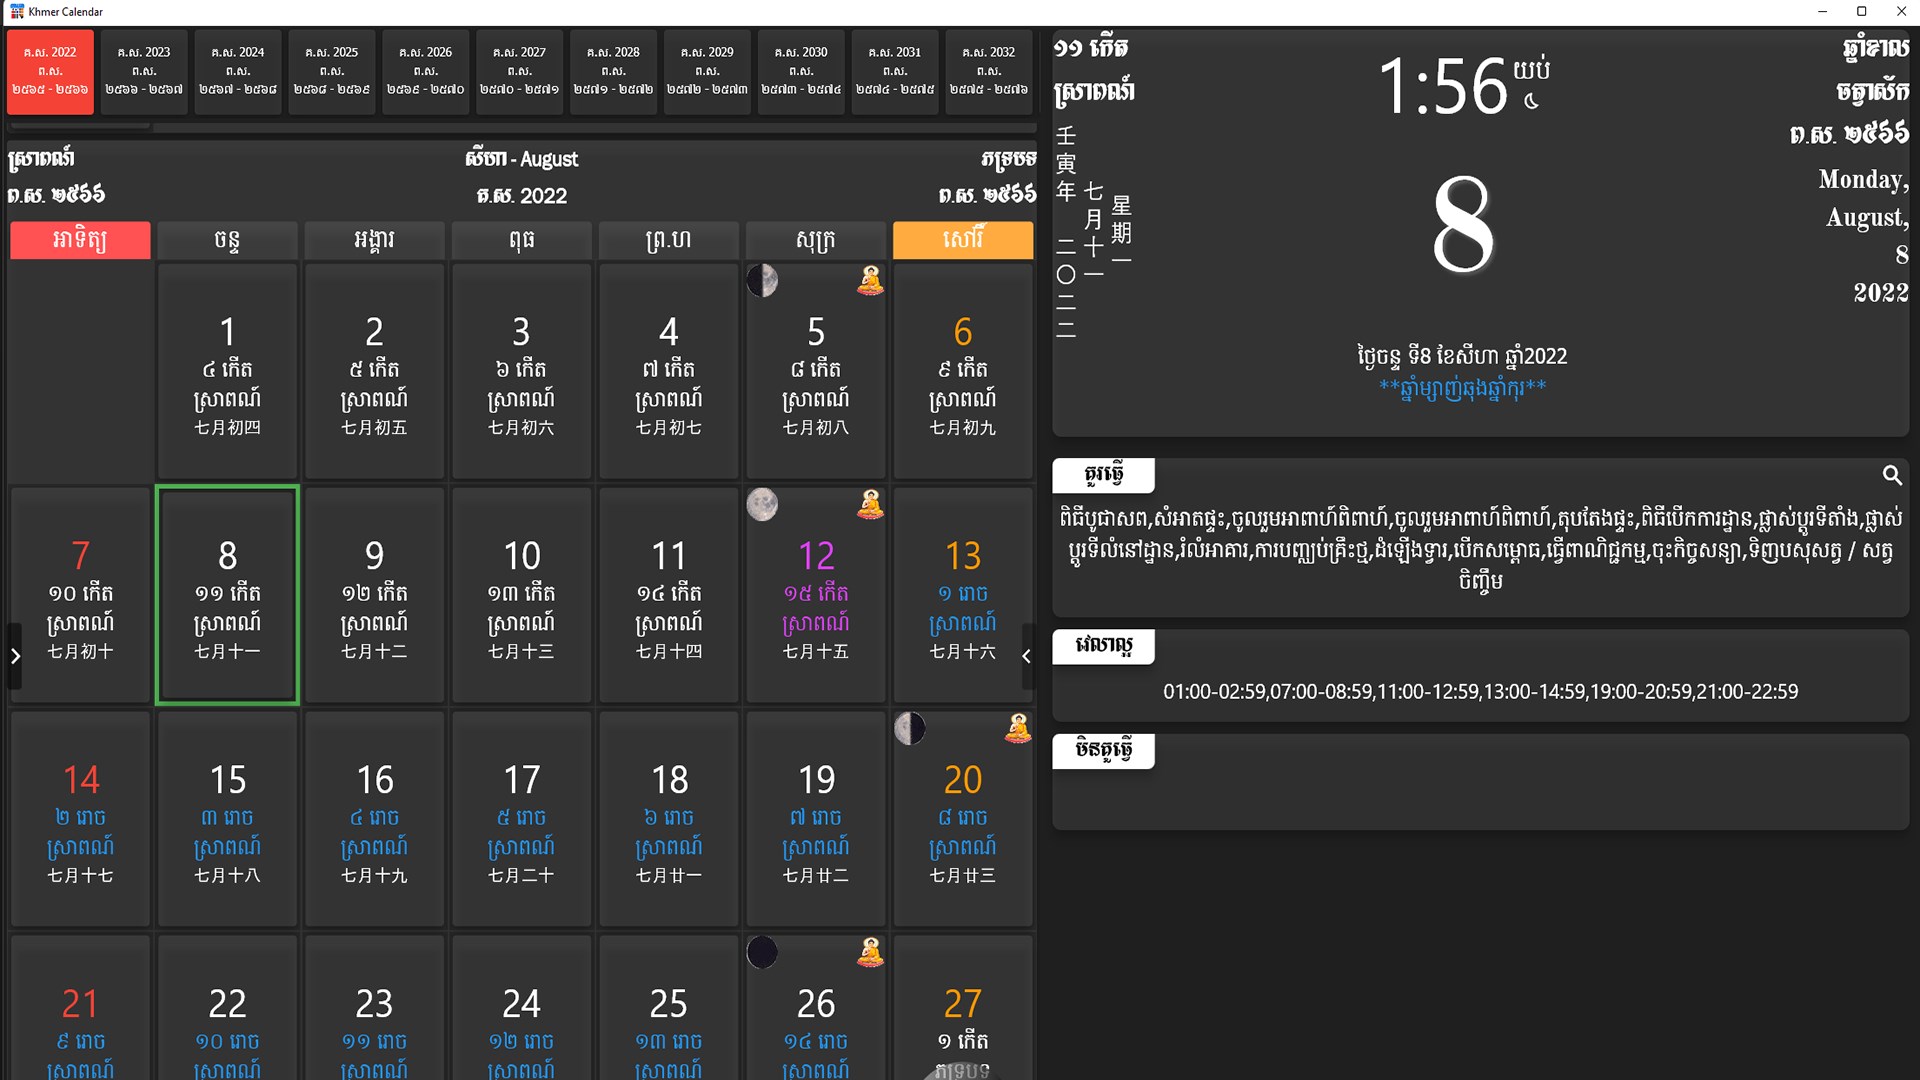Click the half moon icon on August 5
Screen dimensions: 1920x1080
[x=762, y=281]
